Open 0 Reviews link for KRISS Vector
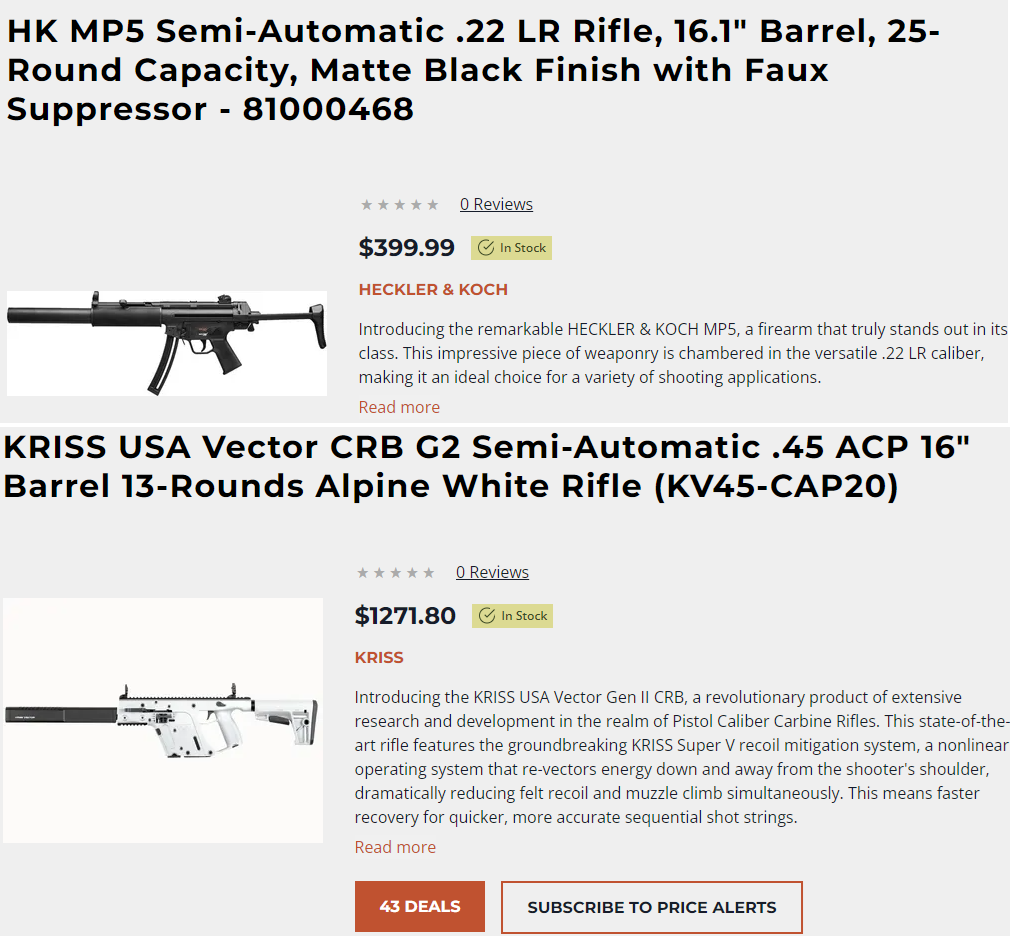The width and height of the screenshot is (1010, 940). (492, 572)
